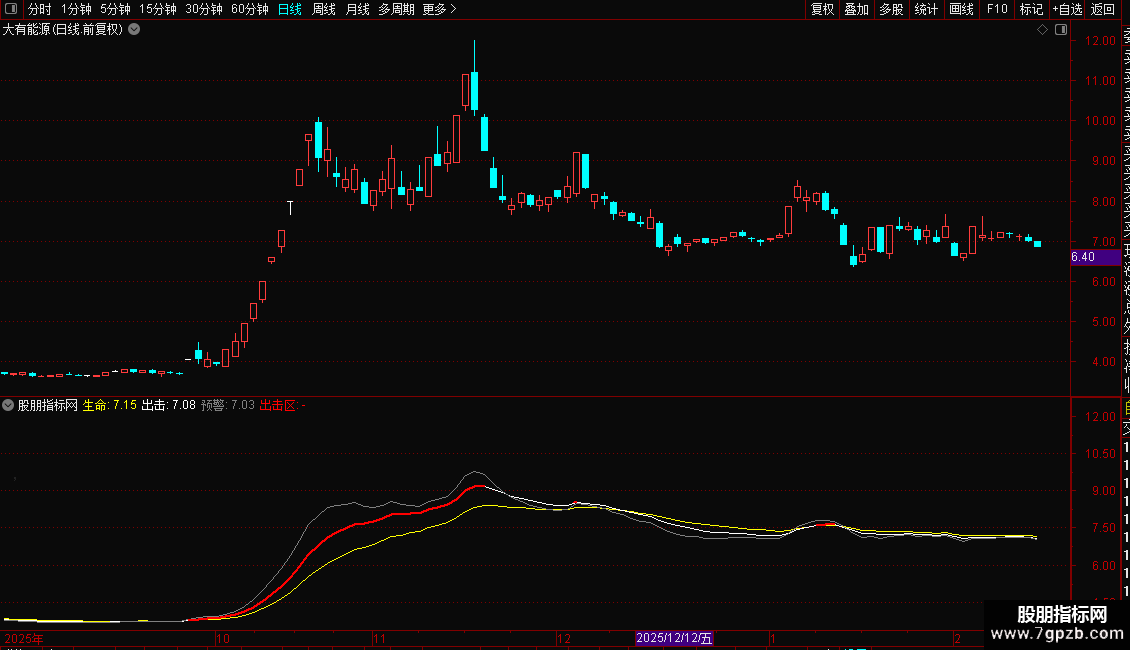The width and height of the screenshot is (1130, 650).
Task: Click the 叠加 overlay button
Action: click(857, 9)
